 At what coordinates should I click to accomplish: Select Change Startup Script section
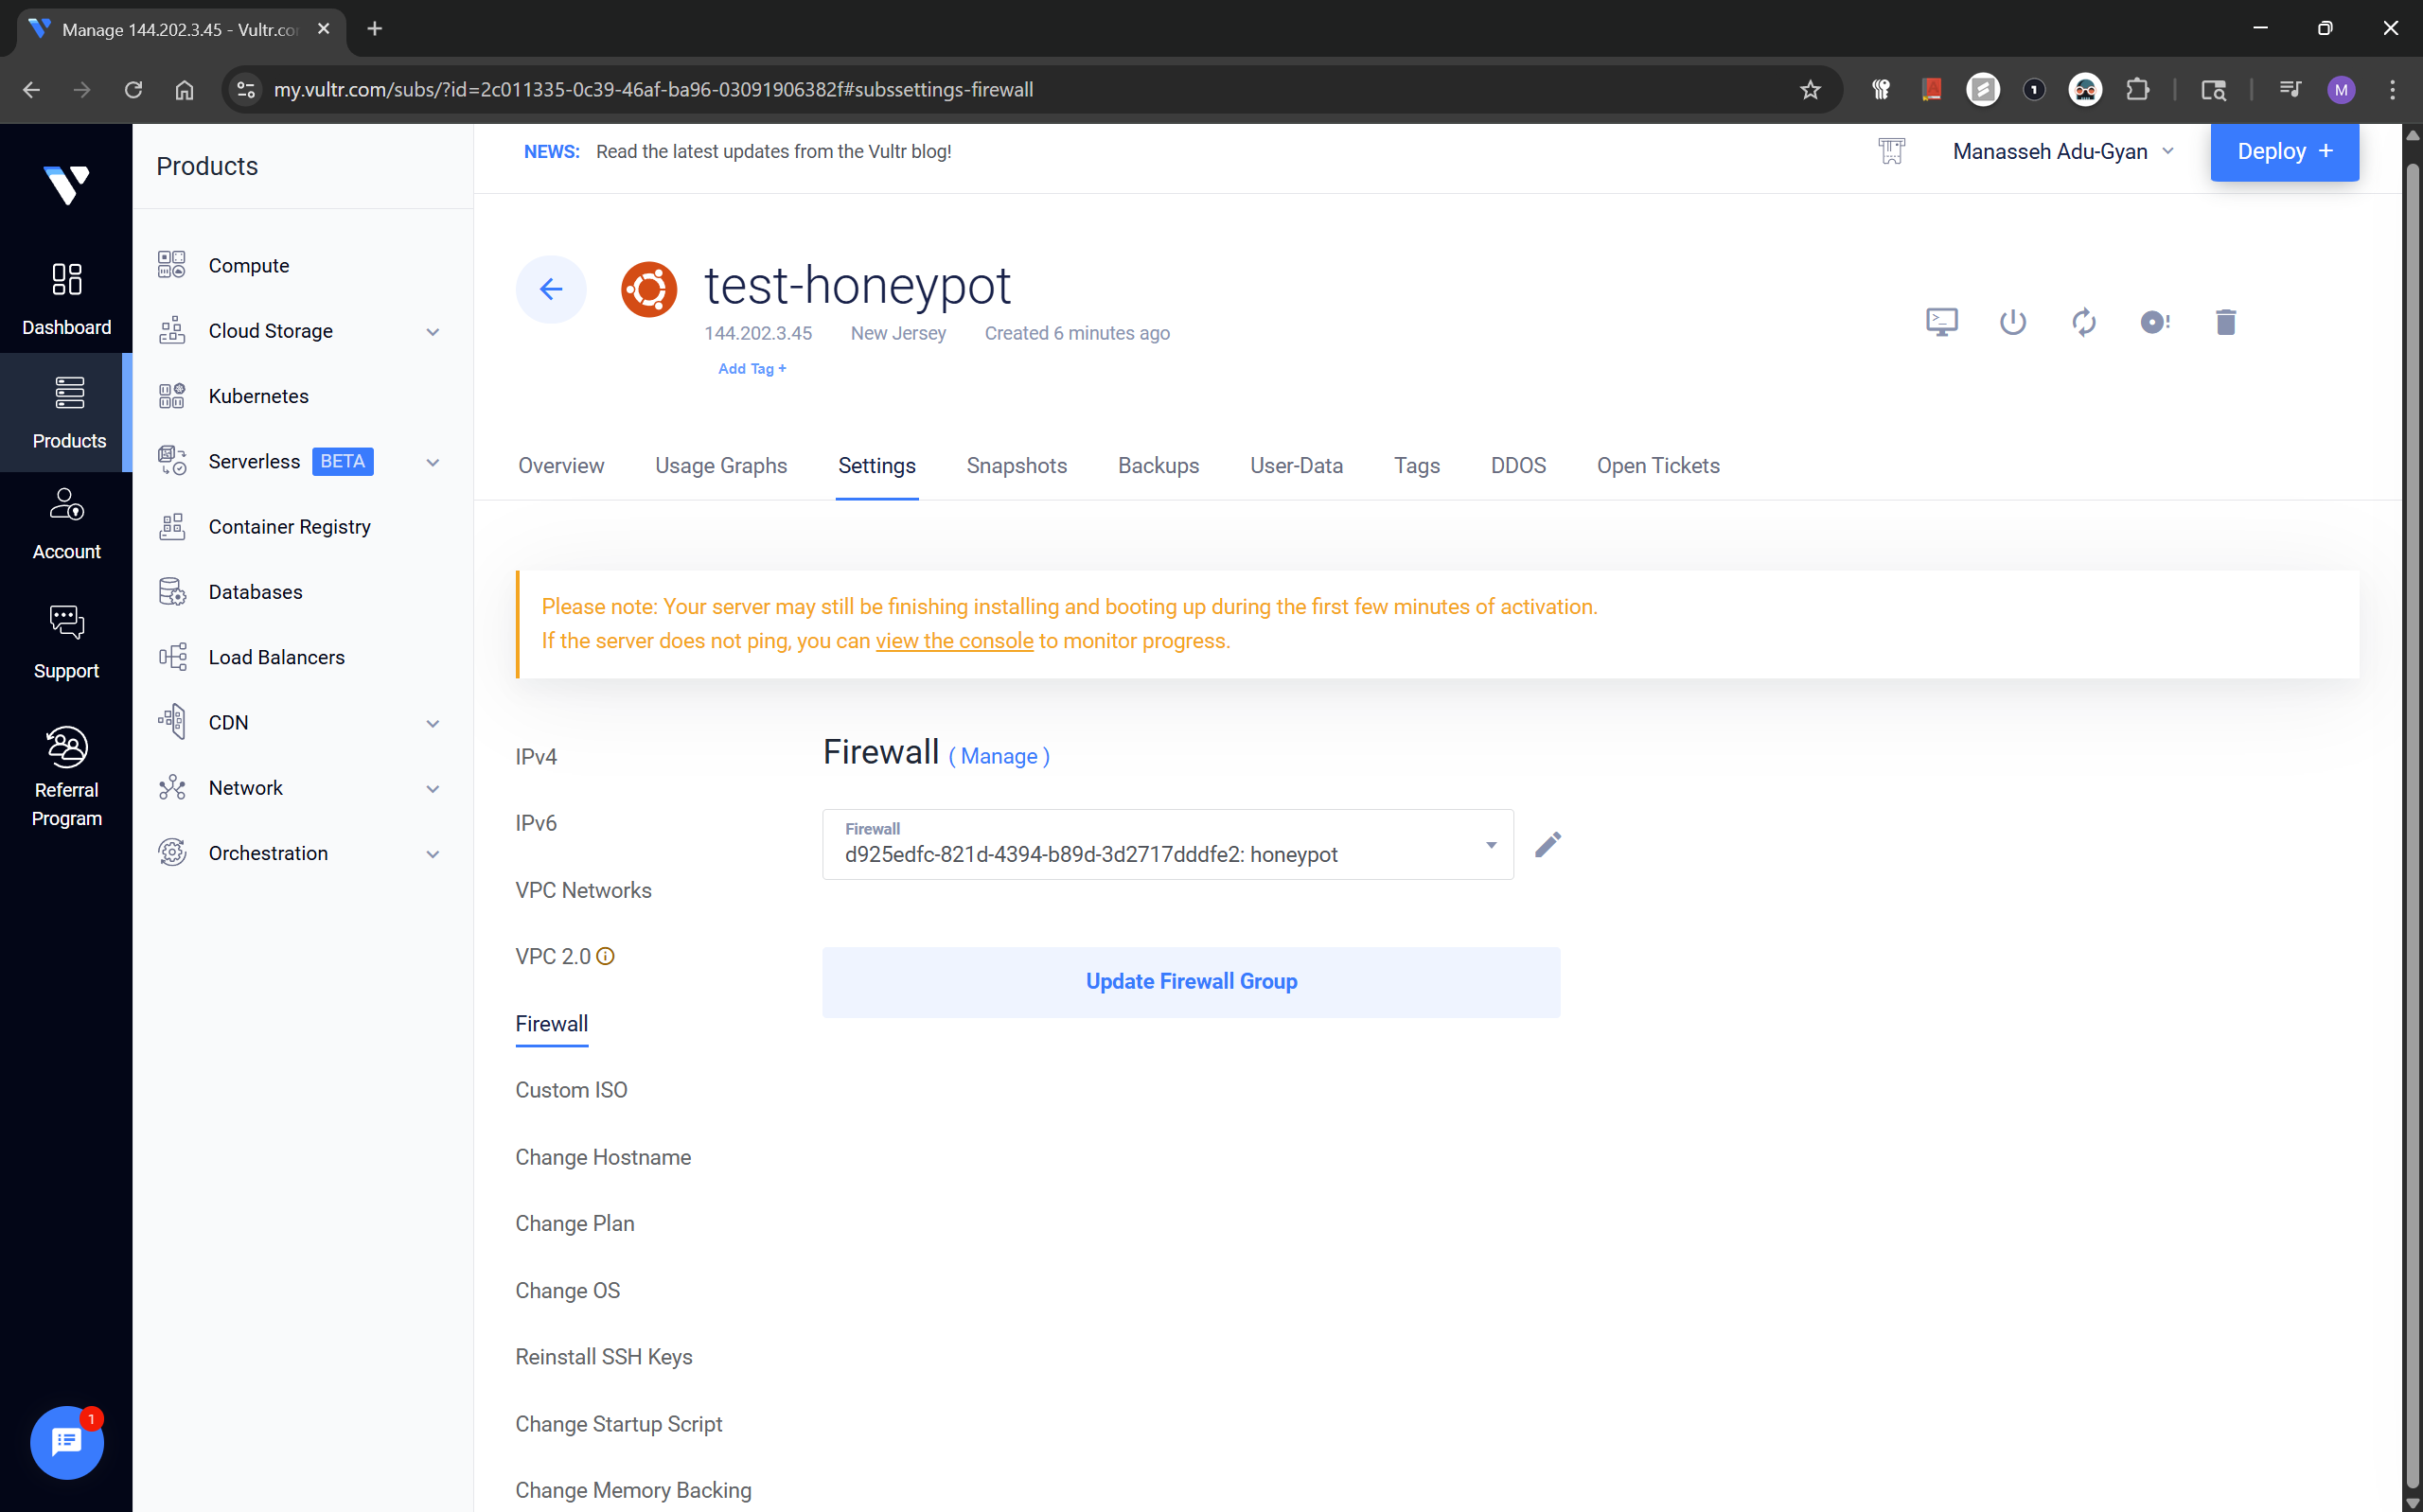tap(618, 1424)
